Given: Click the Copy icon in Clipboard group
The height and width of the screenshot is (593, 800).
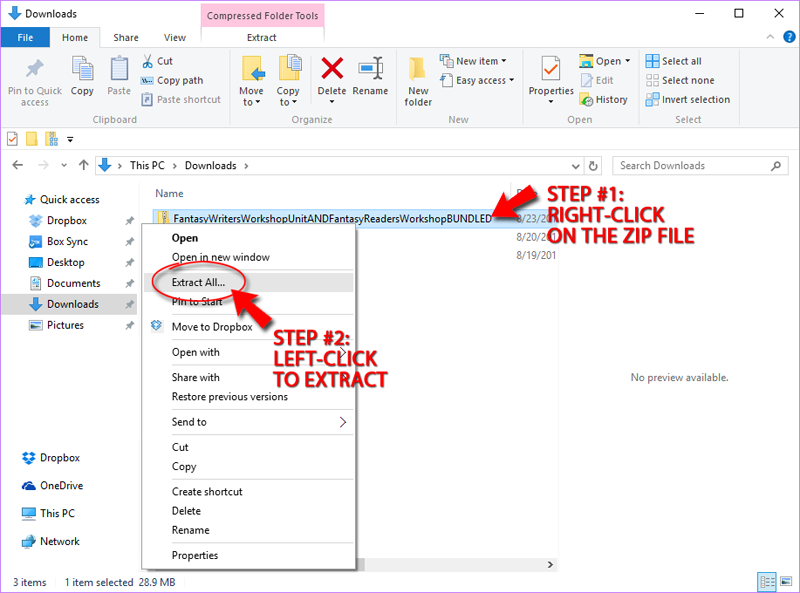Looking at the screenshot, I should [x=82, y=72].
